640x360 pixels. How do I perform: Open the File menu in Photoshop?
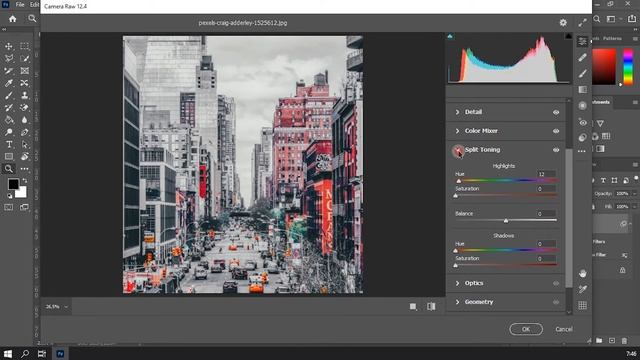click(x=20, y=4)
